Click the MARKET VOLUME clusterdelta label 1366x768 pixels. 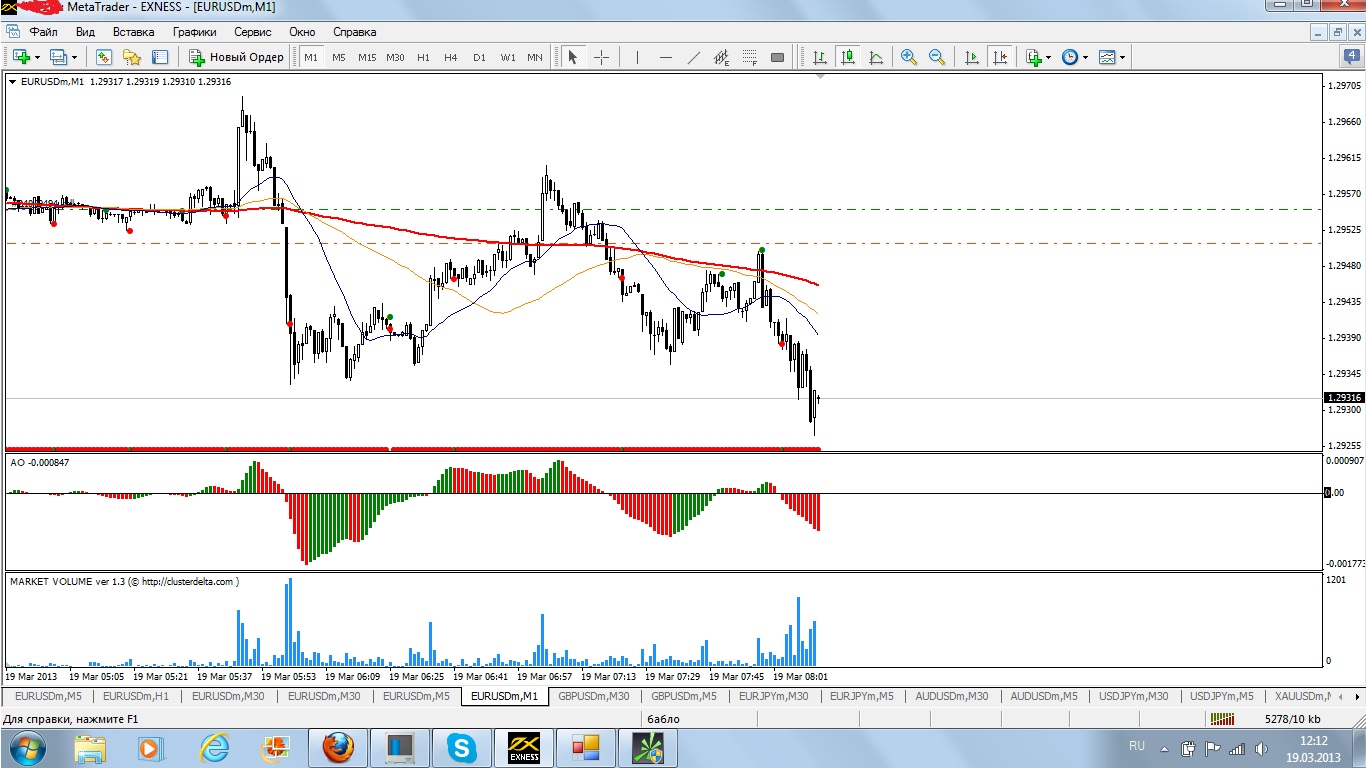[124, 581]
